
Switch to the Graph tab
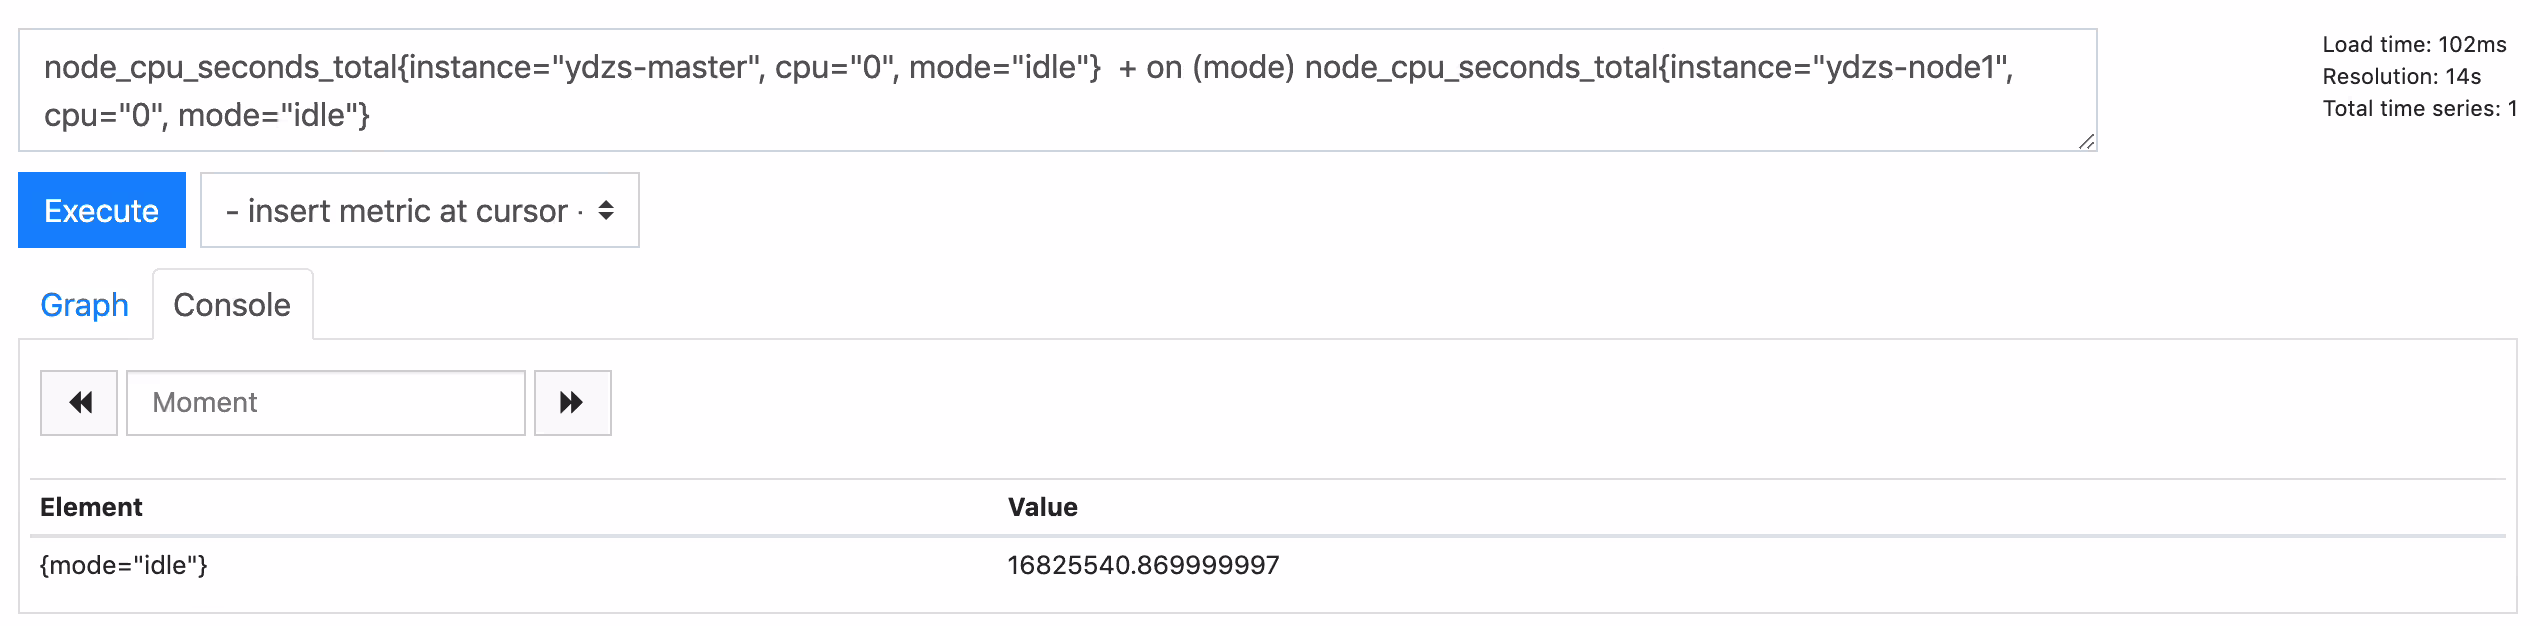[84, 305]
